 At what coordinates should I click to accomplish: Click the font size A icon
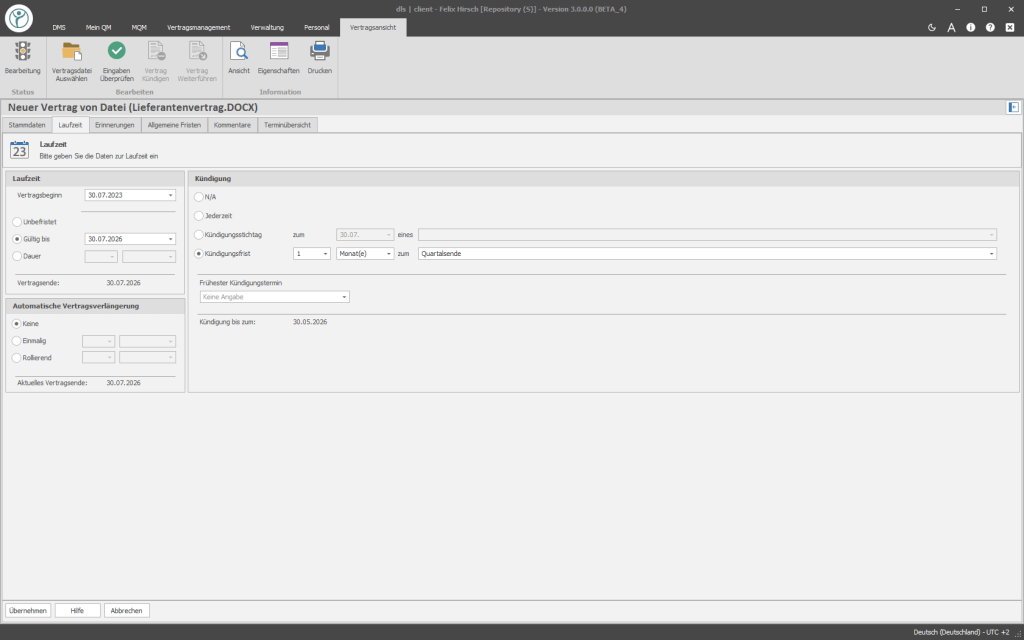pos(952,27)
